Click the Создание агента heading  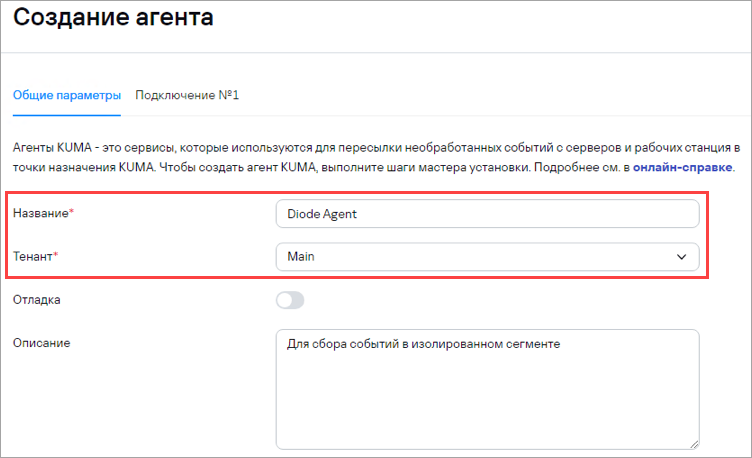(x=113, y=17)
